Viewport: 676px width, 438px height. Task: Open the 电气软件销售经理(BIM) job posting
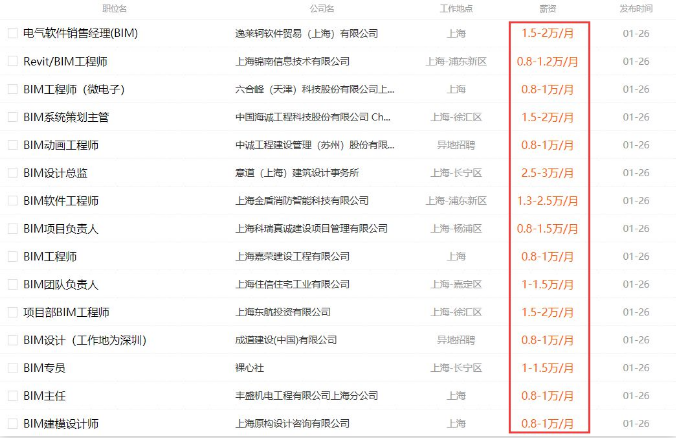(x=81, y=33)
